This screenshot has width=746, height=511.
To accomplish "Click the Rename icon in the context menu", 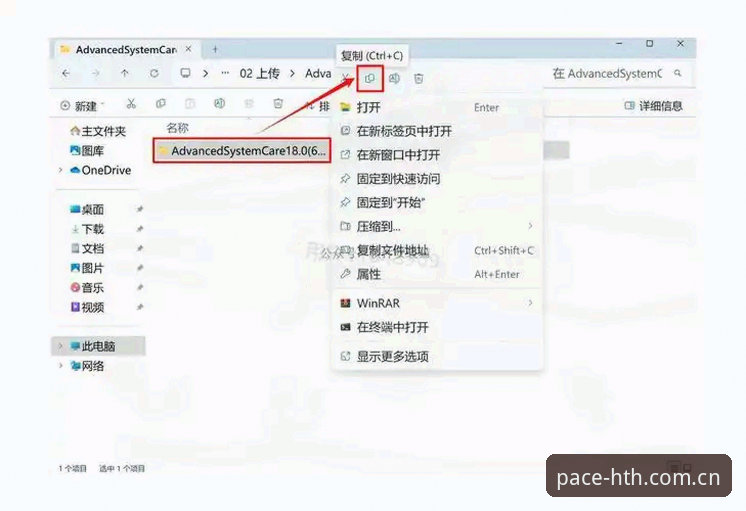I will point(394,79).
